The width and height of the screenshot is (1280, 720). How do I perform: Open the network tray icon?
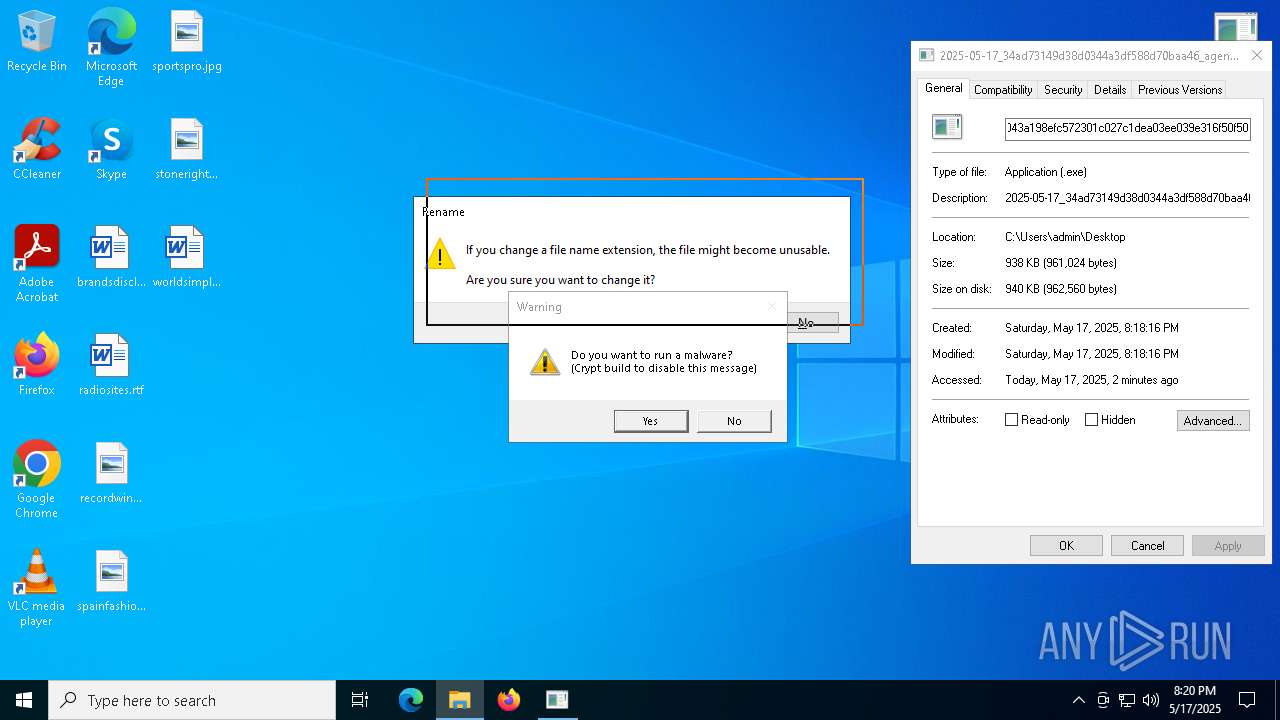(1127, 700)
